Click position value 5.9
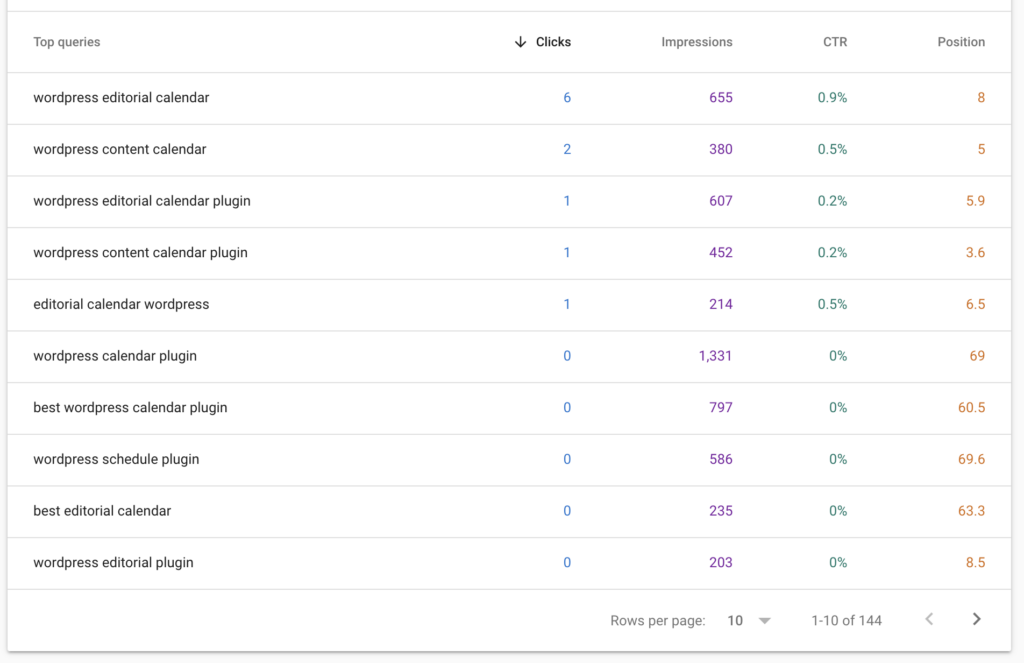Viewport: 1024px width, 663px height. (976, 201)
